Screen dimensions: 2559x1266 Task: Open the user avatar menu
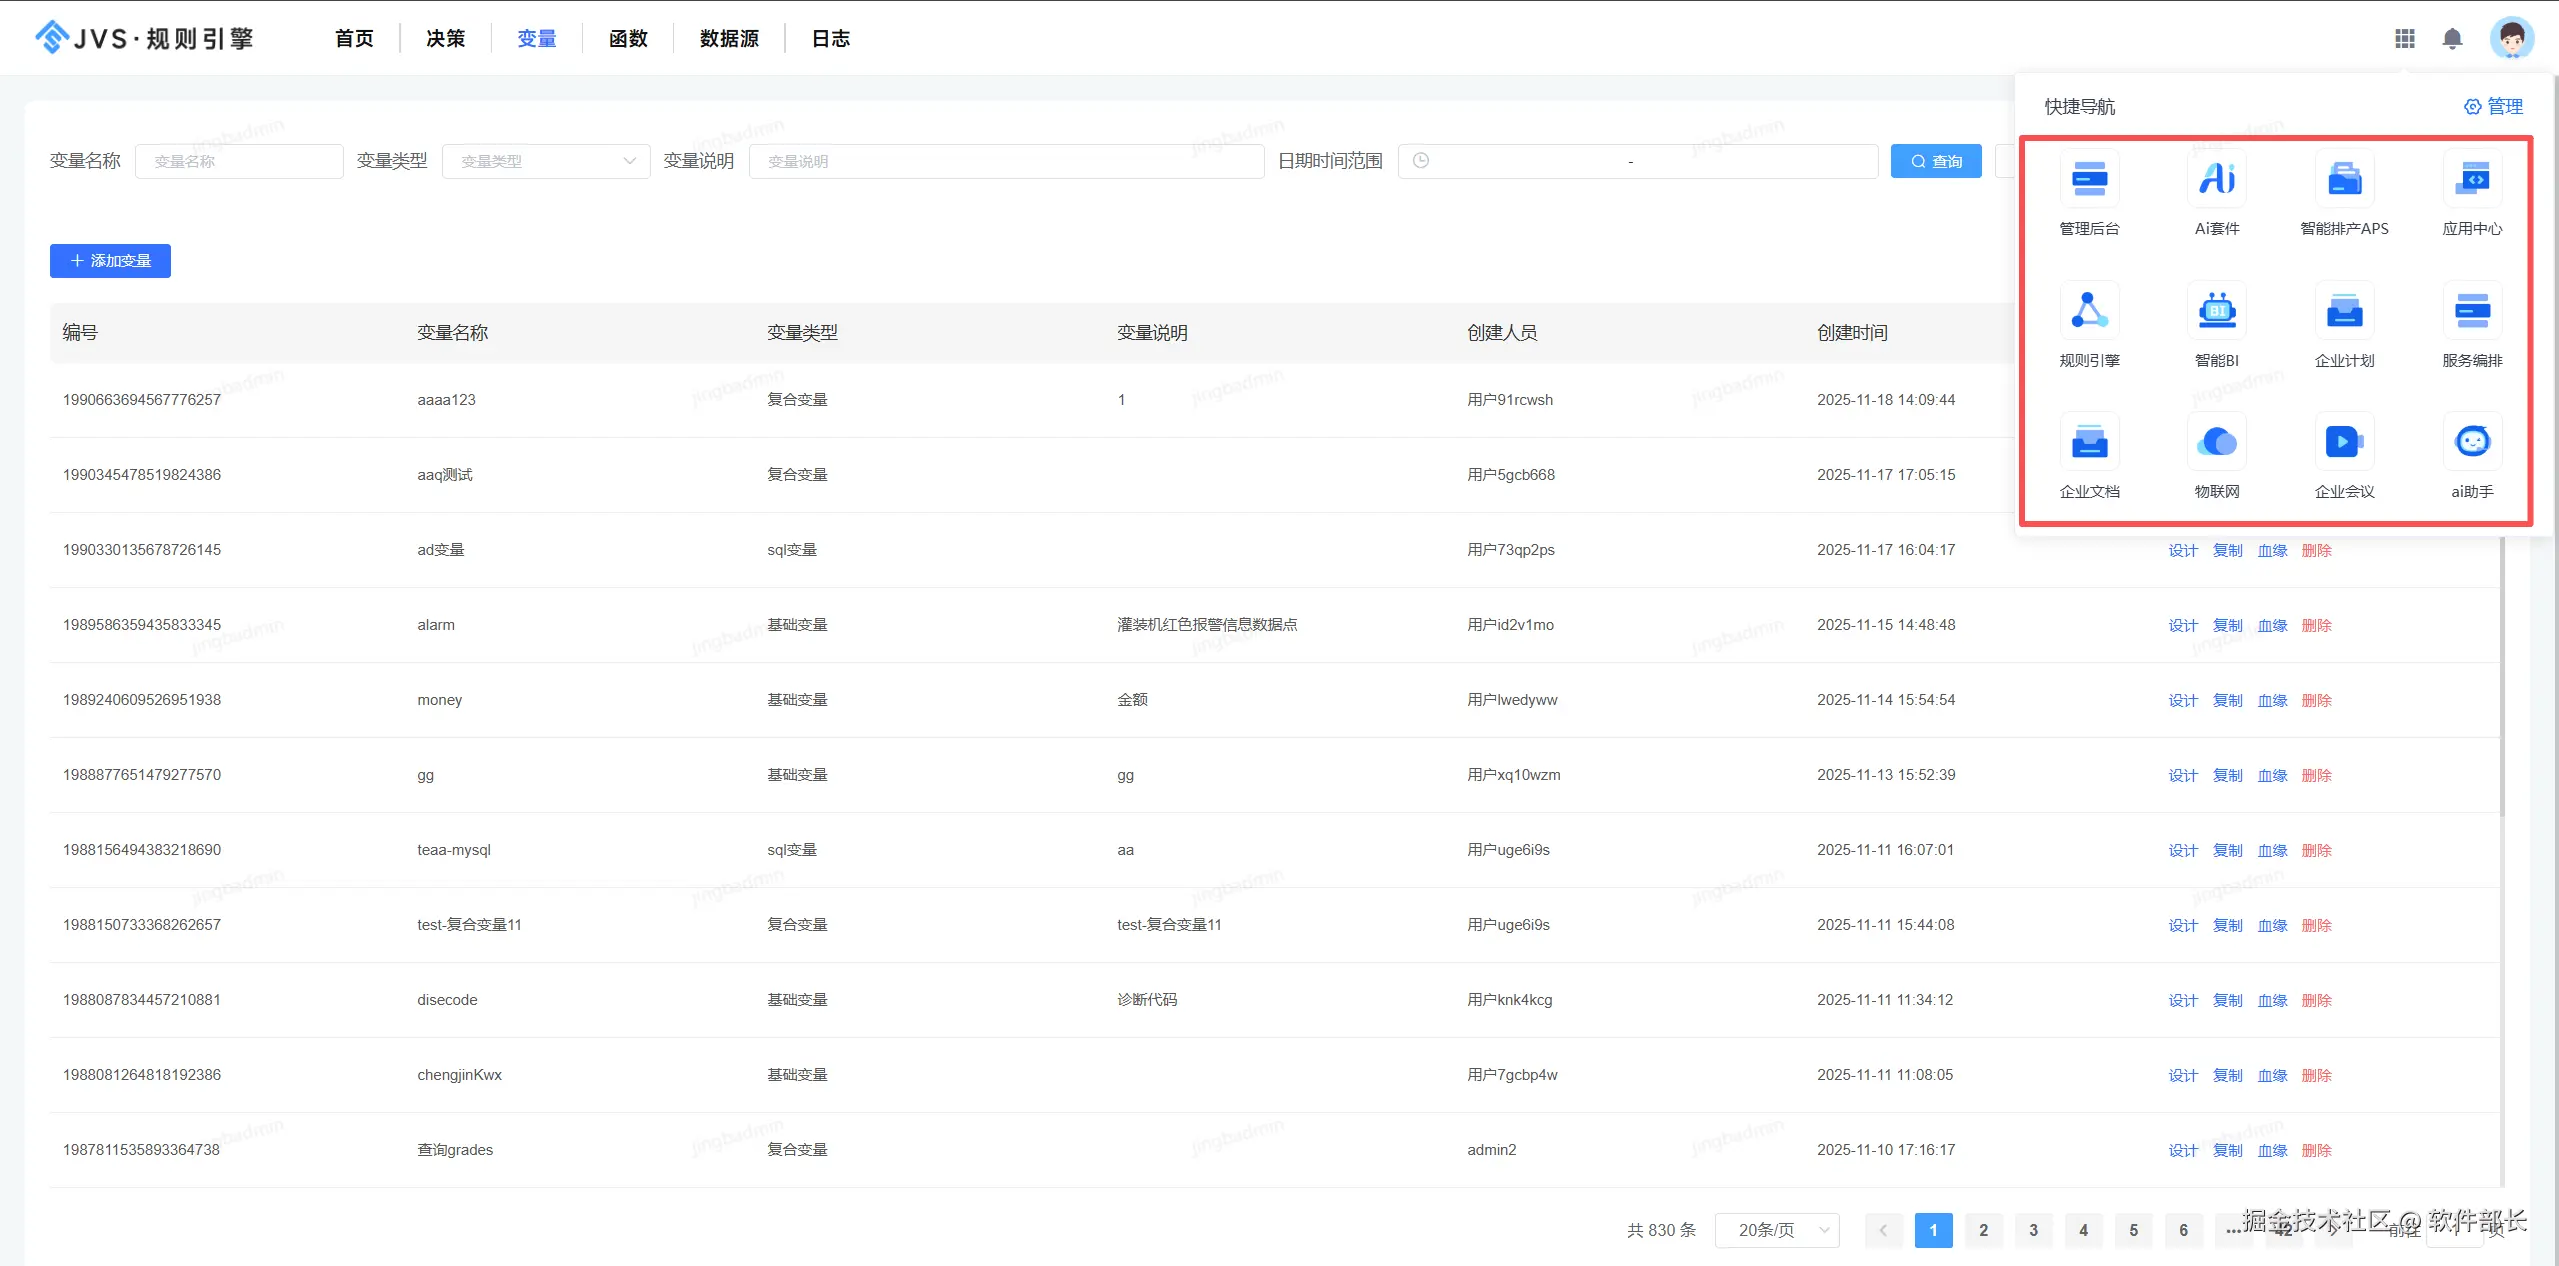[2511, 39]
